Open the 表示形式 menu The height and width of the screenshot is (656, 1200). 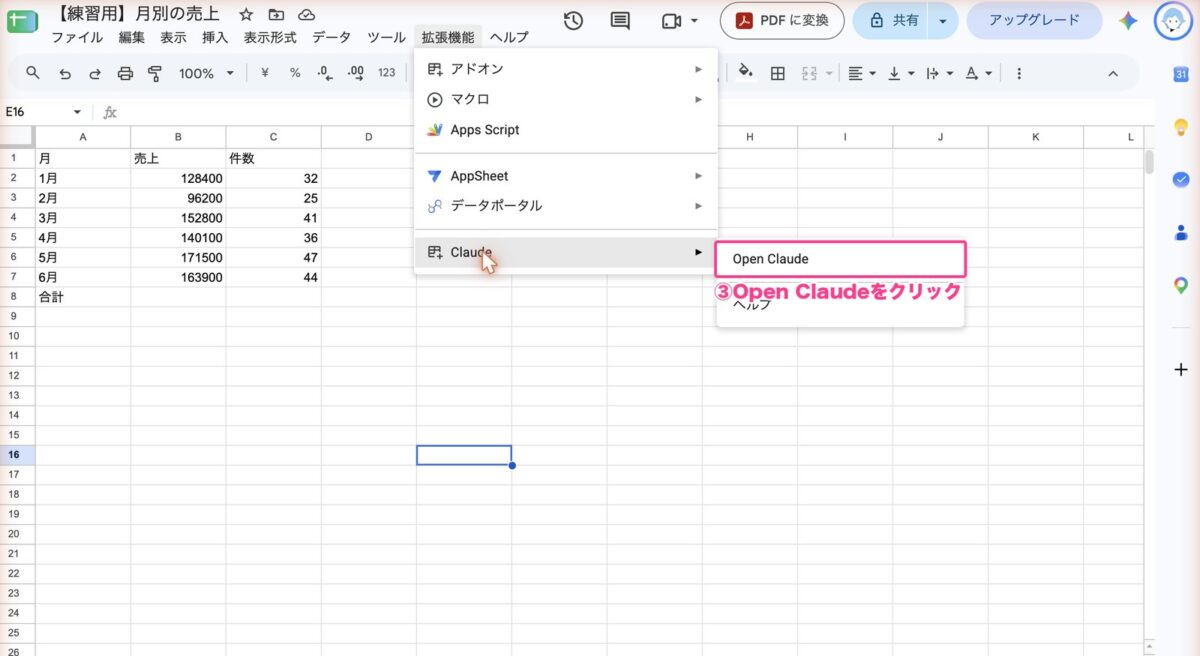(270, 37)
